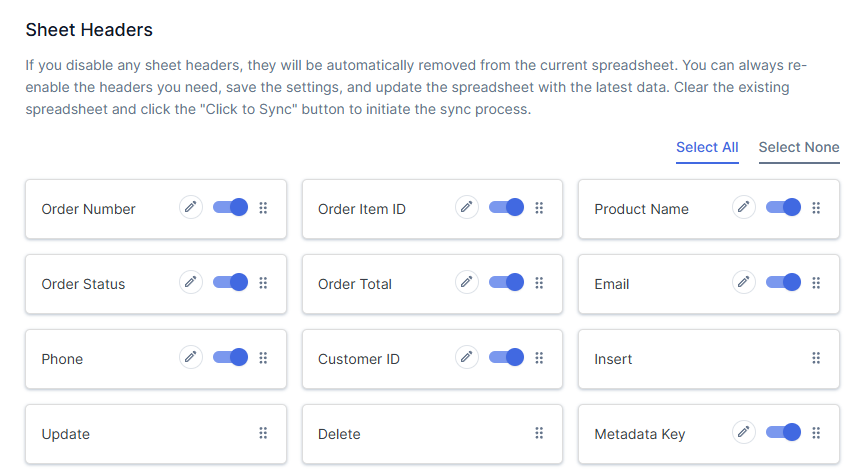Edit the Order Item ID header name
This screenshot has height=471, width=865.
467,207
